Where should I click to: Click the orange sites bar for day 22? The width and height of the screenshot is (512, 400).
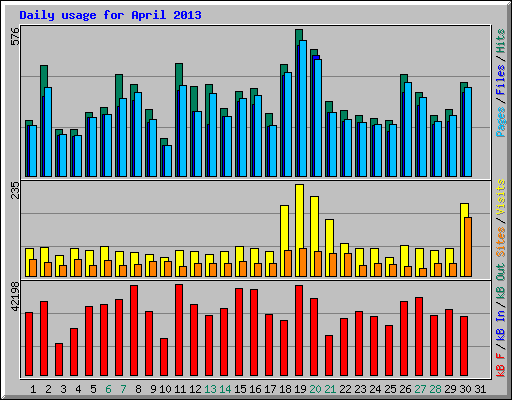click(348, 265)
